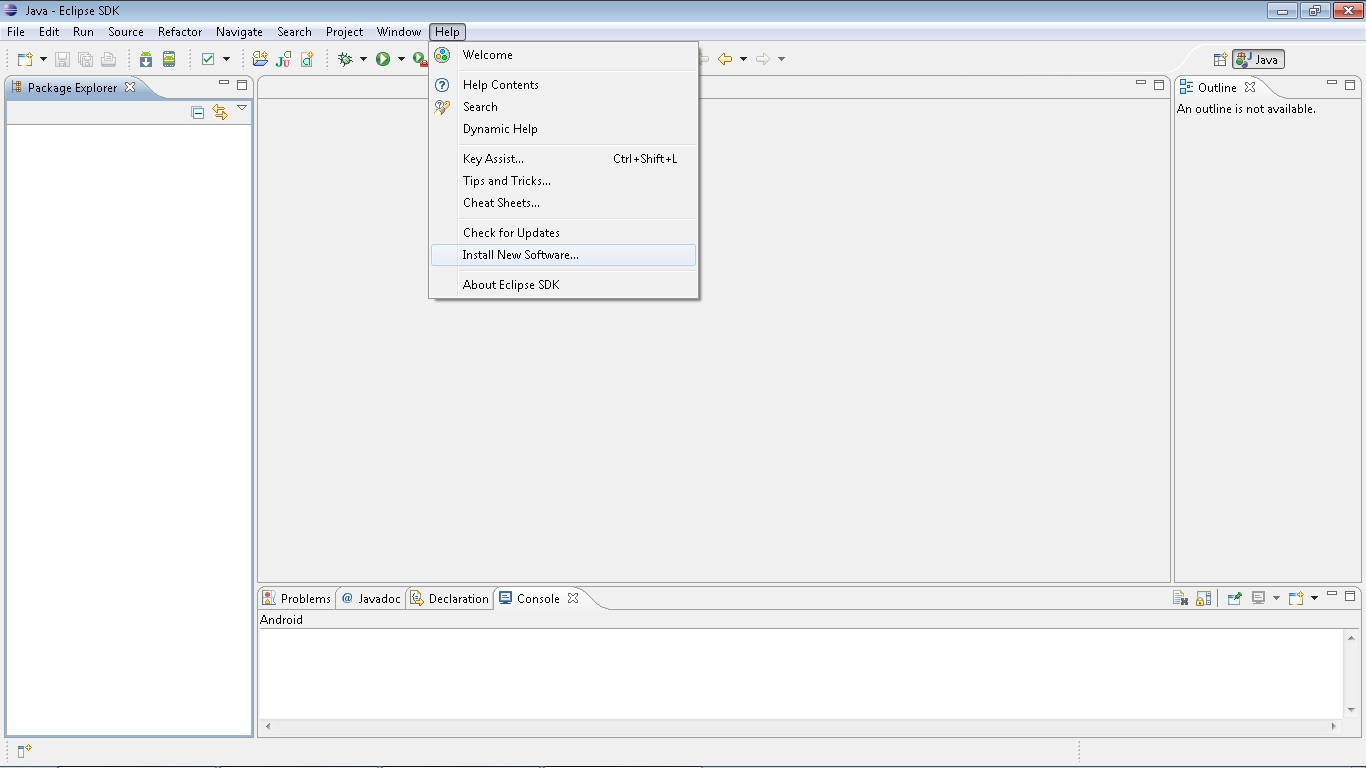
Task: Open the Refactor menu in menu bar
Action: (180, 32)
